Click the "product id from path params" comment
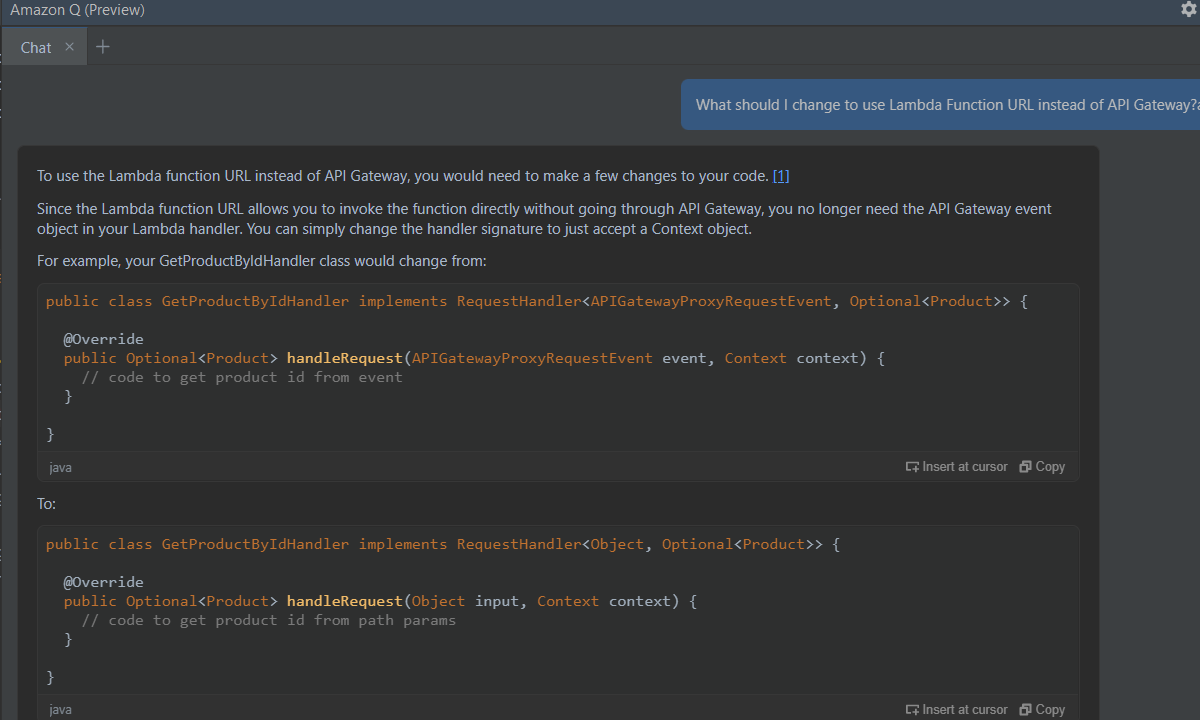The height and width of the screenshot is (720, 1200). [268, 620]
